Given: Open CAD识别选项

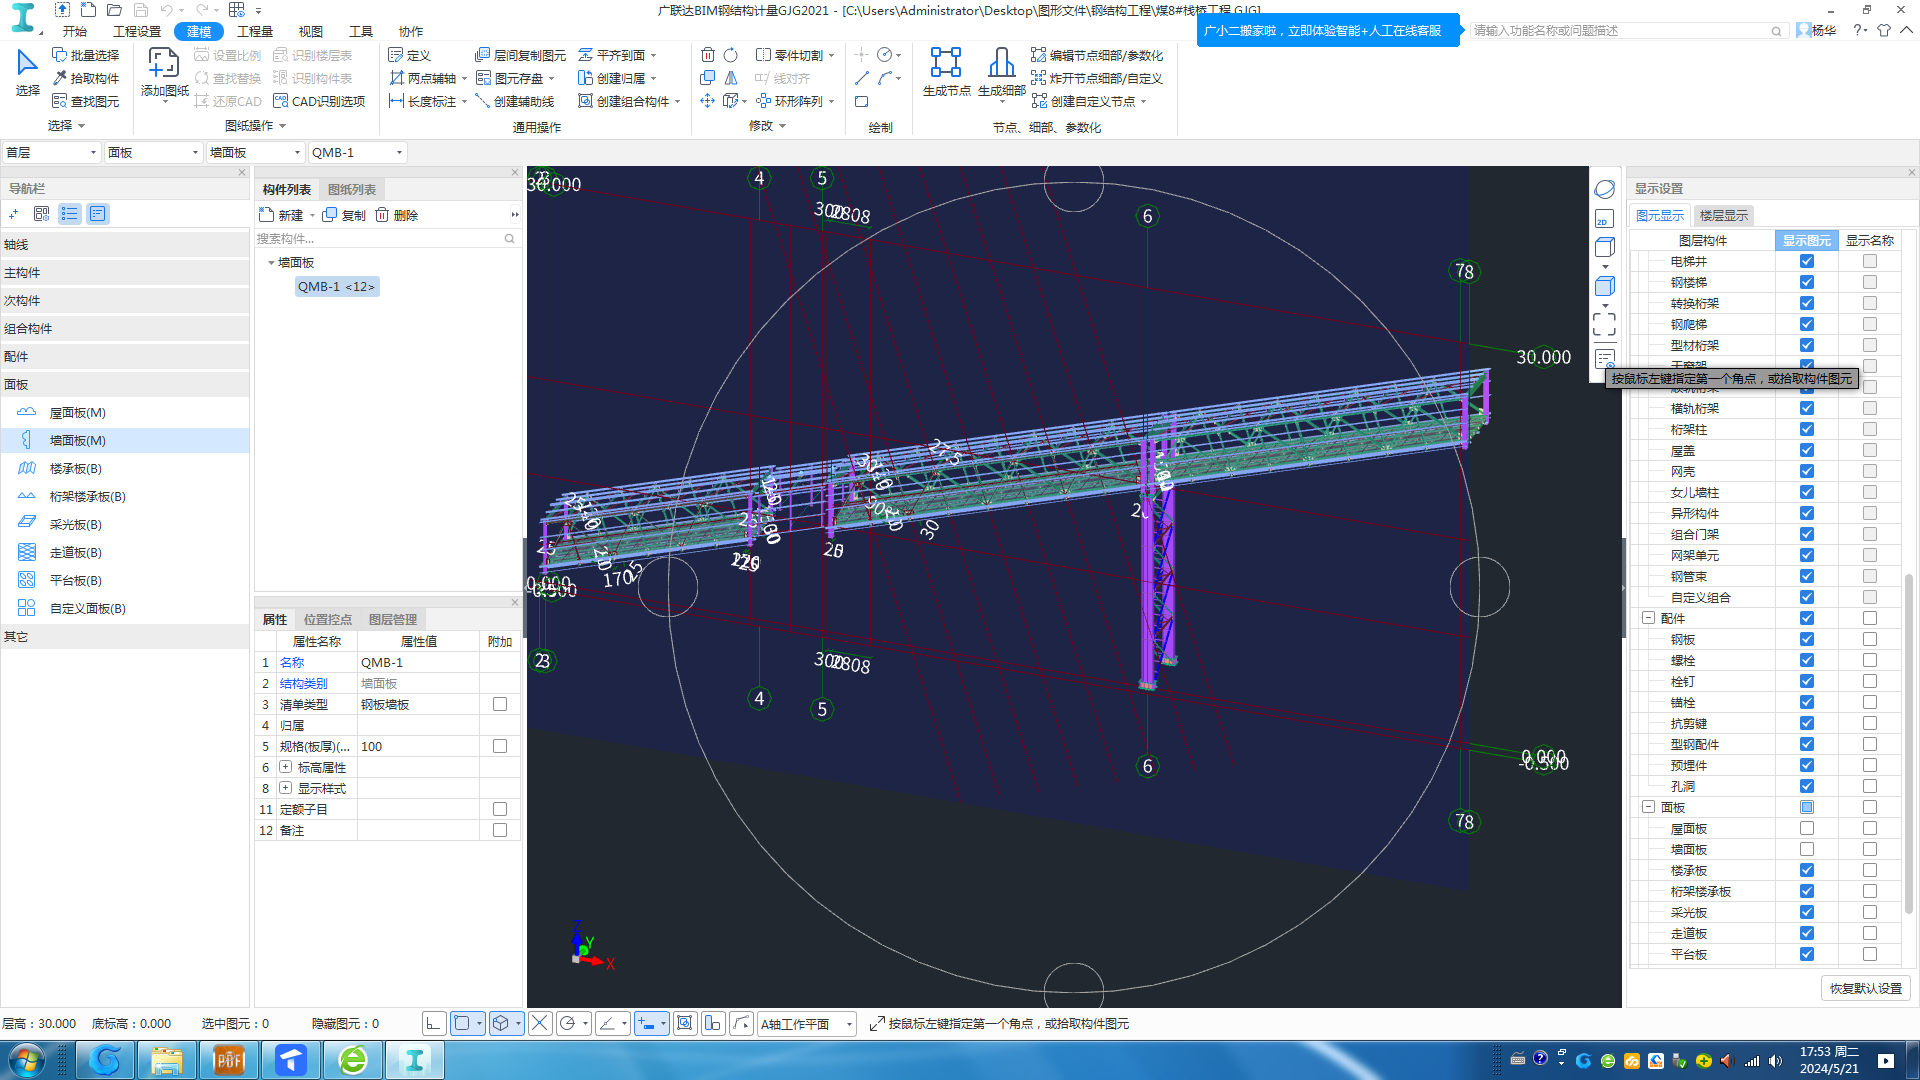Looking at the screenshot, I should coord(319,101).
